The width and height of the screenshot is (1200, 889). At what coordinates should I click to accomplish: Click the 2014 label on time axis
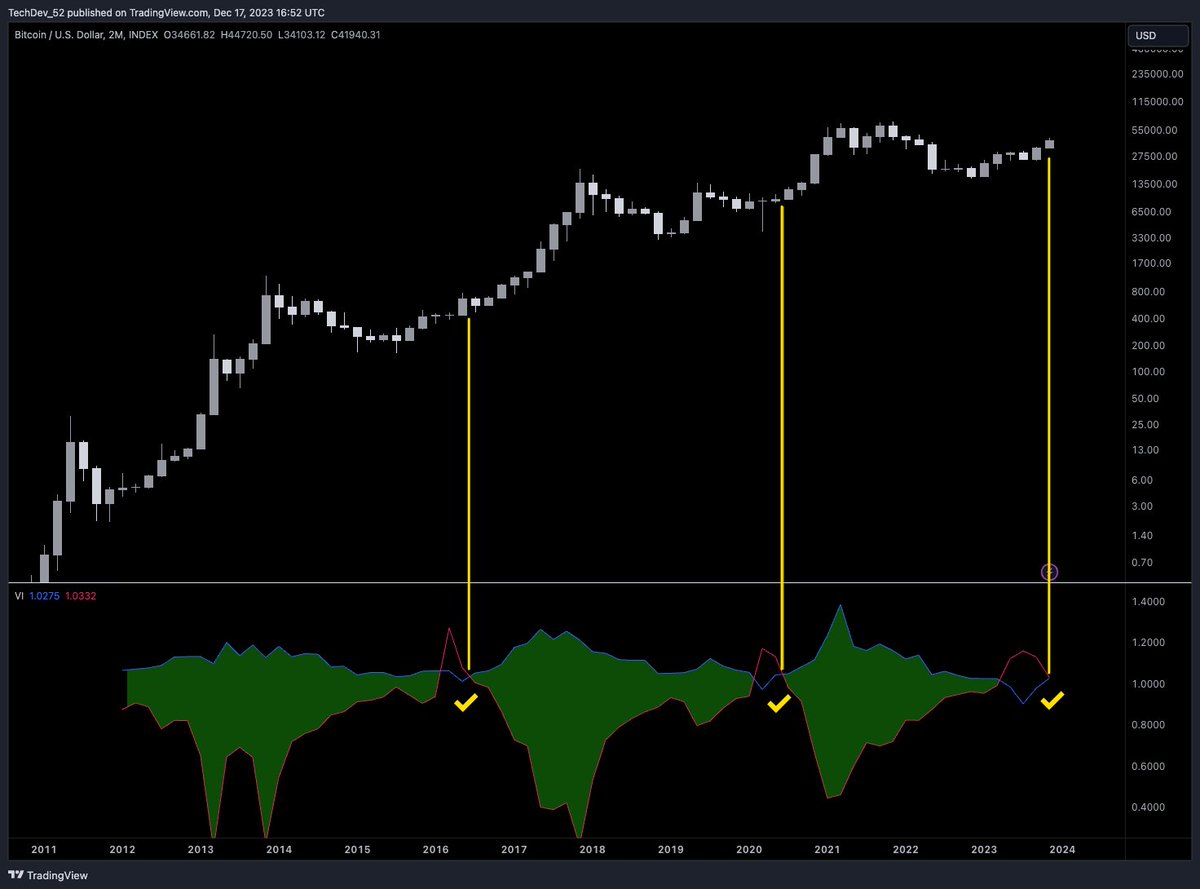279,849
